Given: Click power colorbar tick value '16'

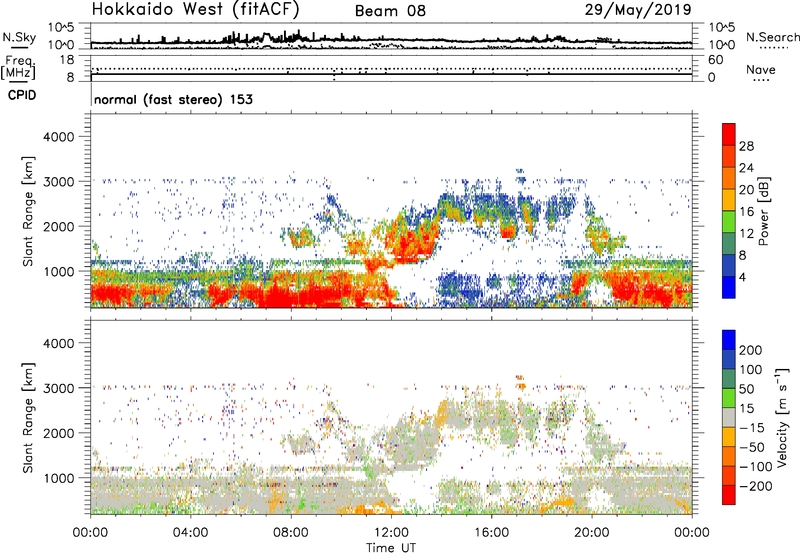Looking at the screenshot, I should (x=746, y=212).
